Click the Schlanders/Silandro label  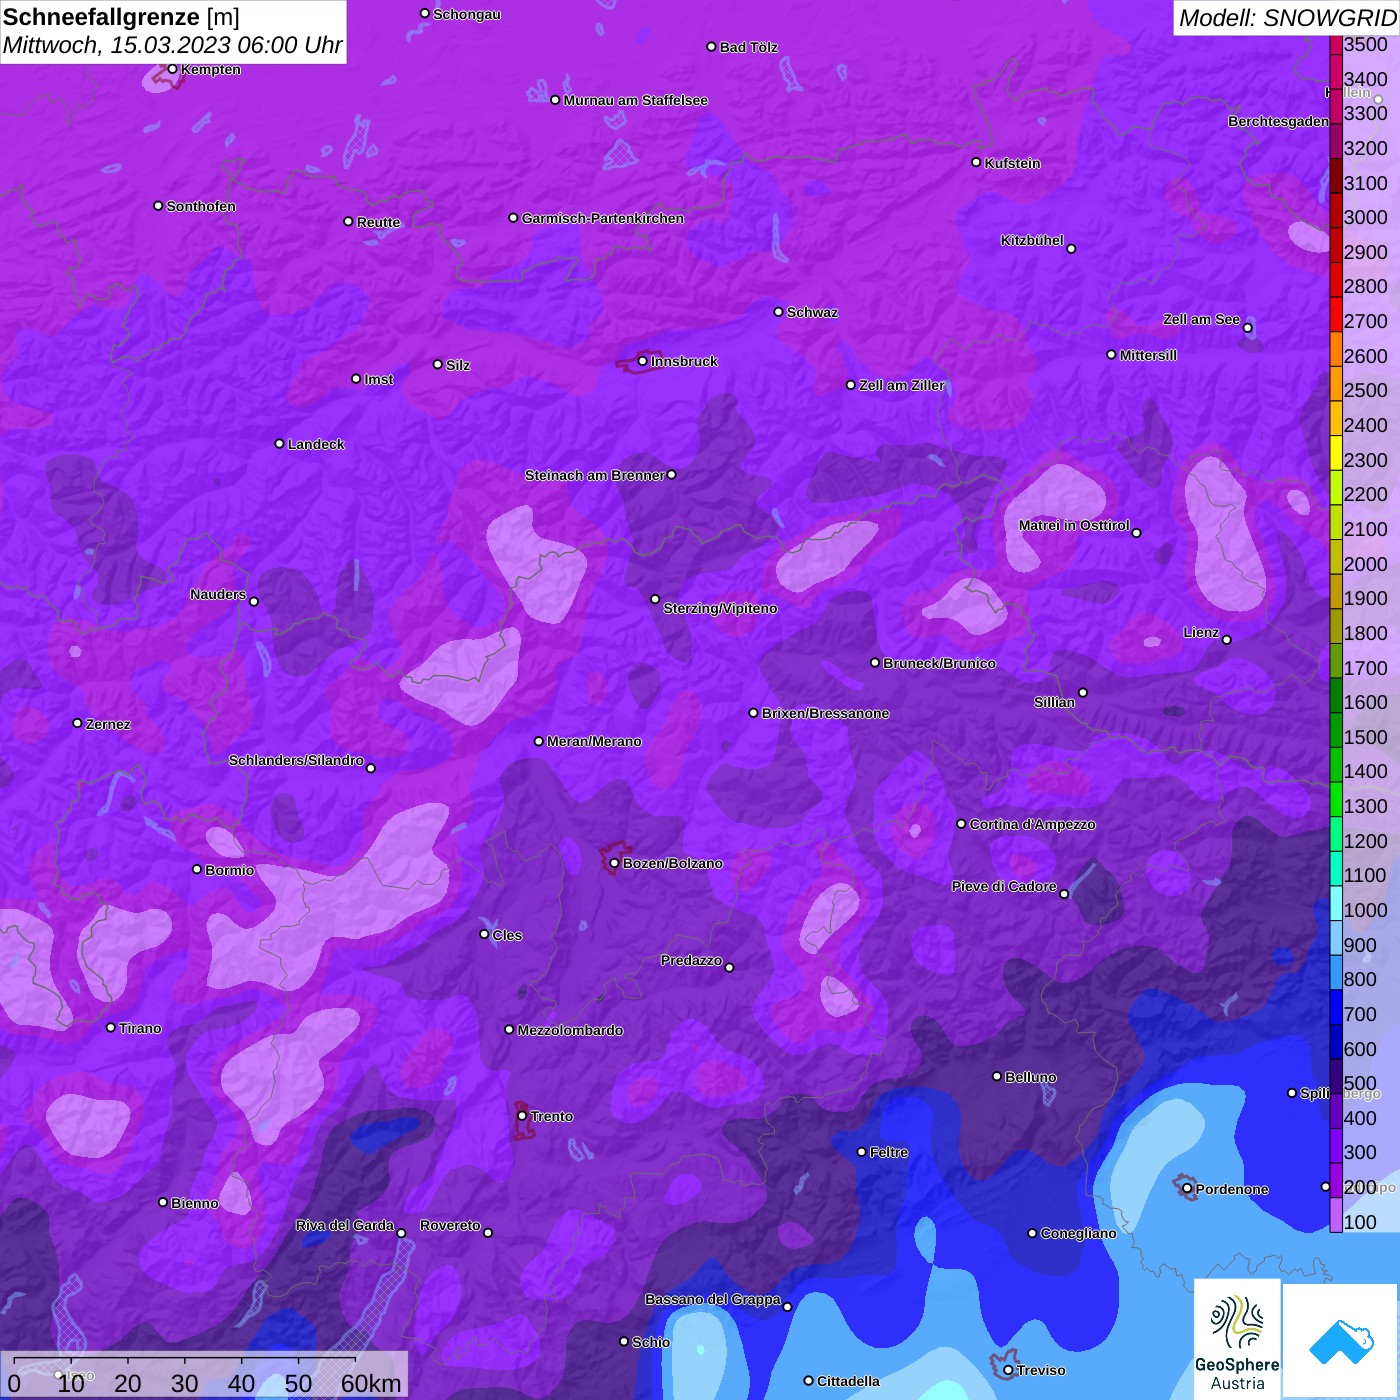296,760
